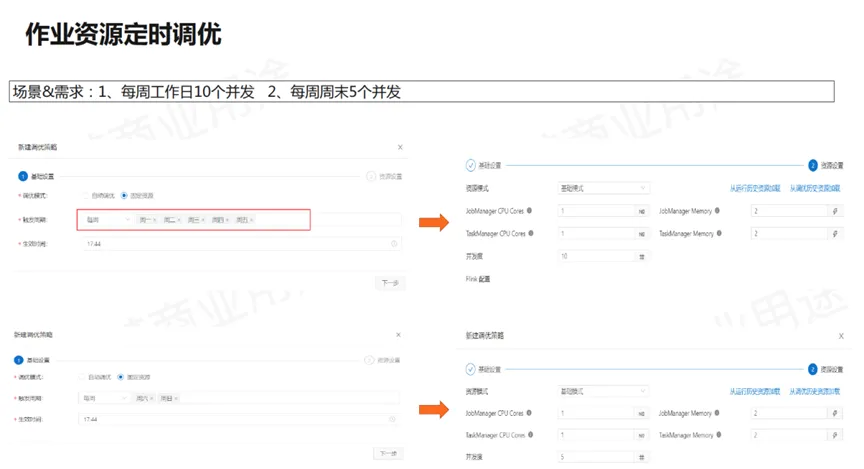864x469 pixels.
Task: Click 从运行历史资源加载 link in 并发度 5 panel
Action: 755,391
